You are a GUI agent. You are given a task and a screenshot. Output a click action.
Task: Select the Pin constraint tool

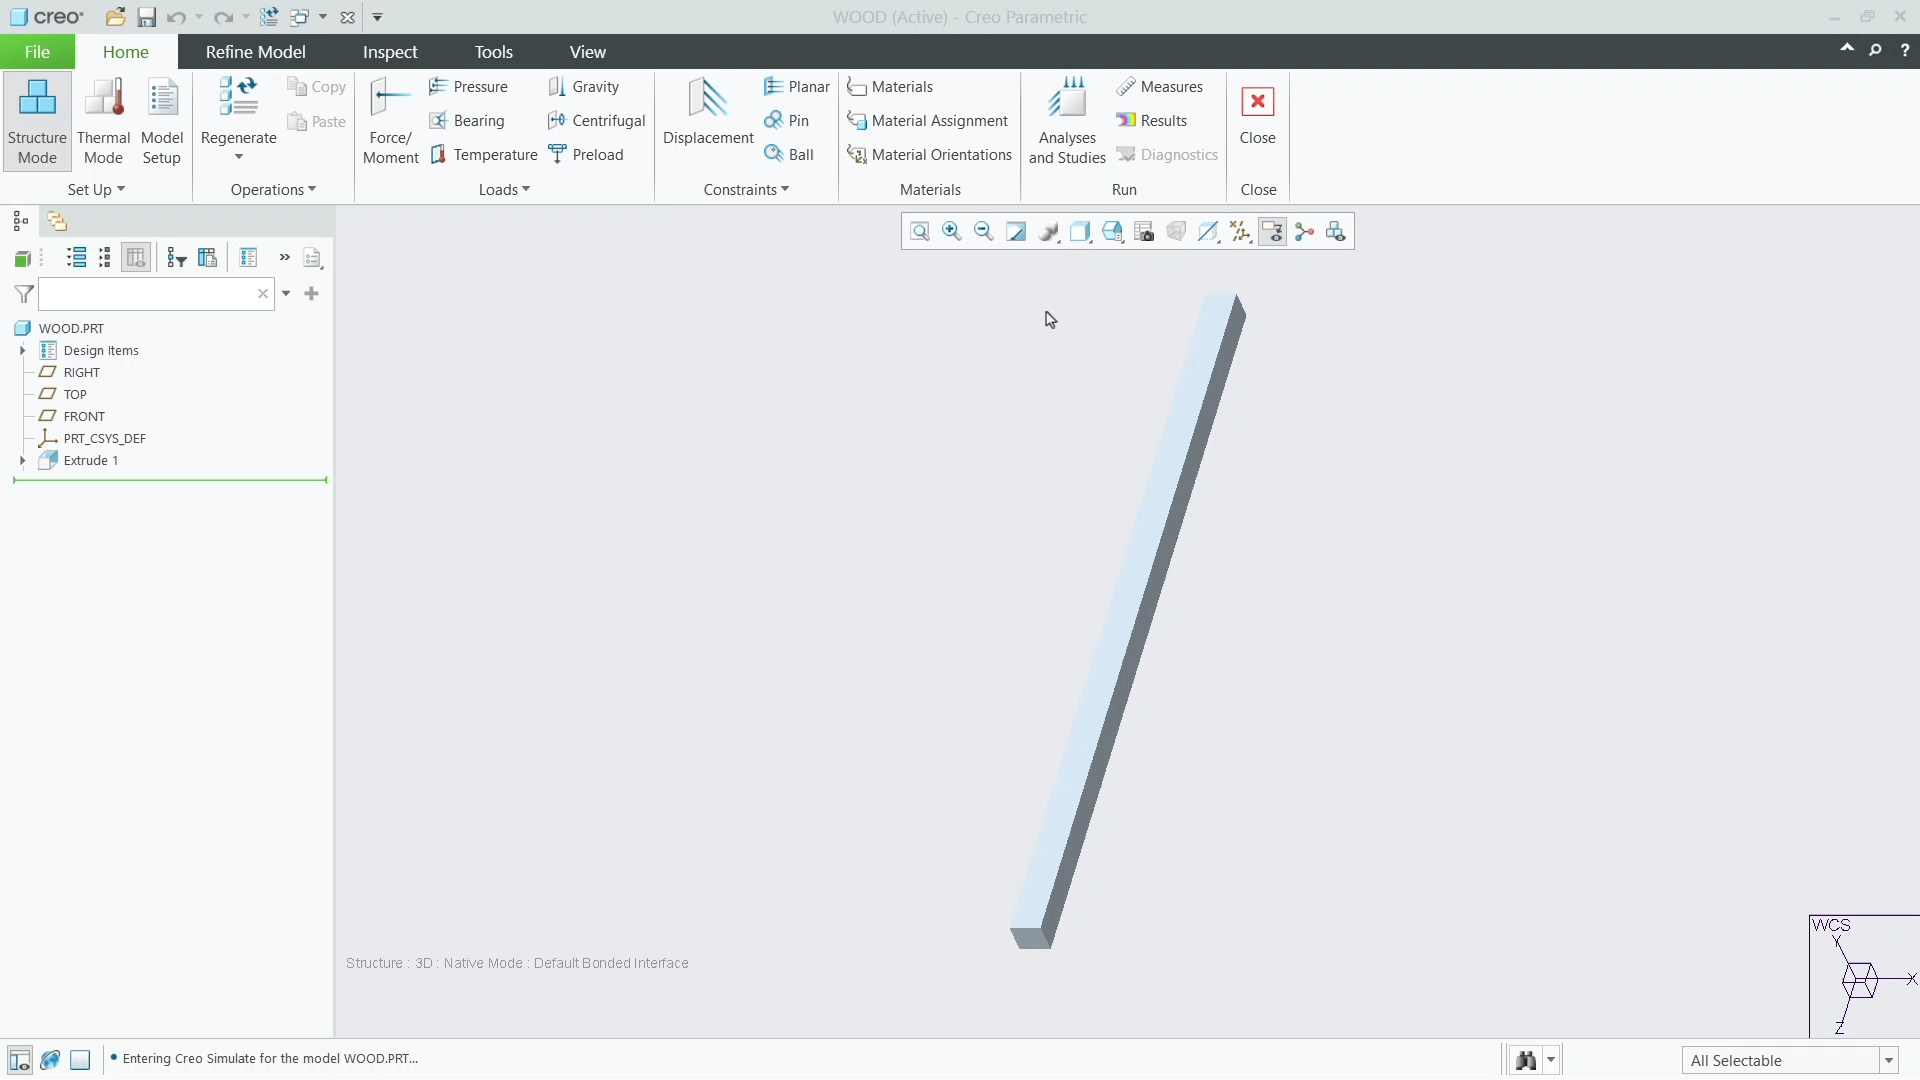pos(786,121)
